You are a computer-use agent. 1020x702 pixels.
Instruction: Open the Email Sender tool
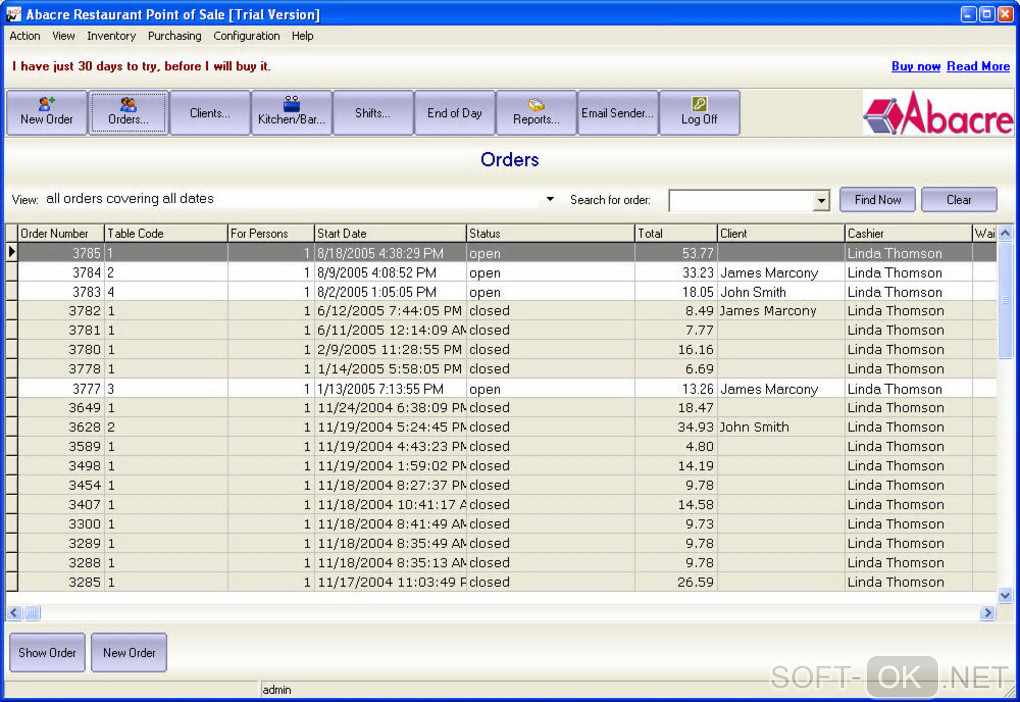coord(617,113)
